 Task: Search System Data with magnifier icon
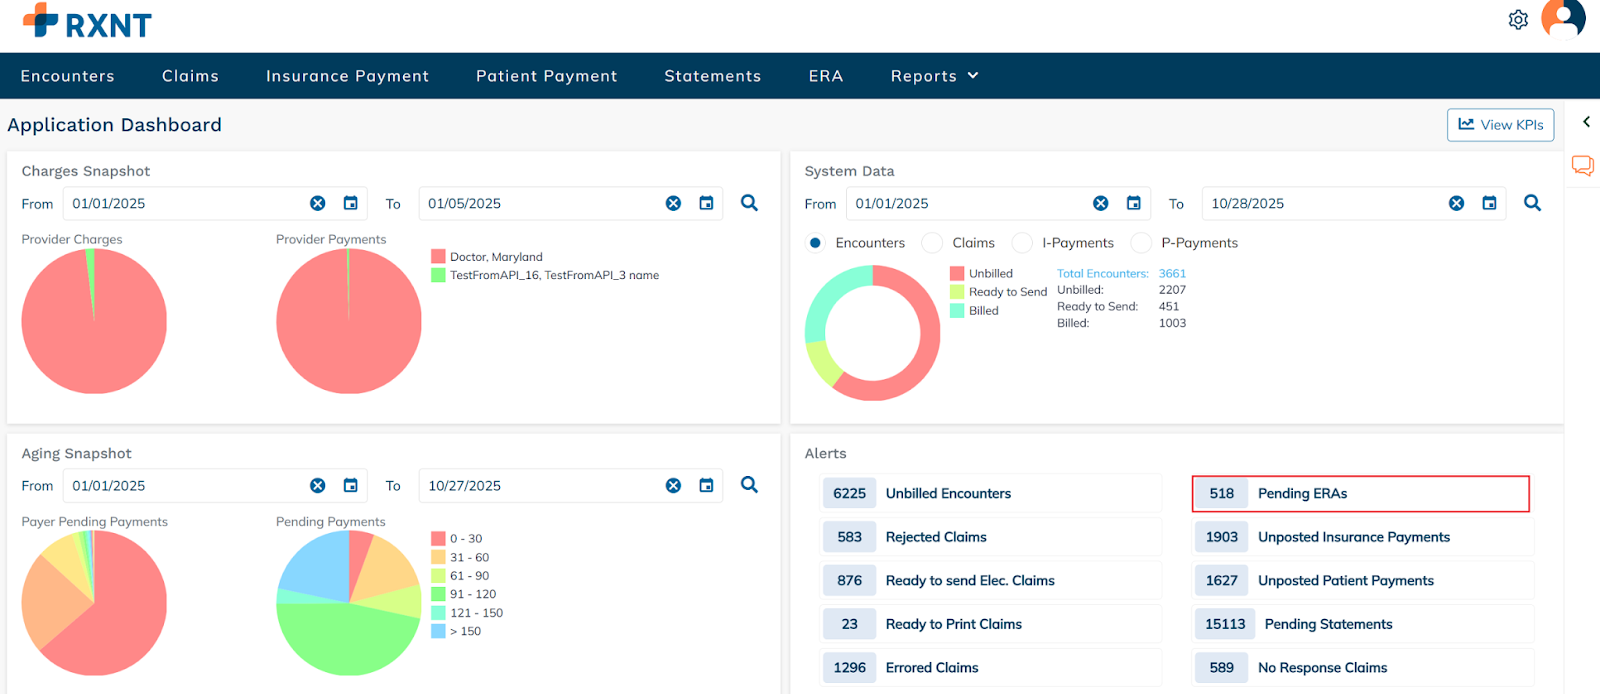(1532, 203)
